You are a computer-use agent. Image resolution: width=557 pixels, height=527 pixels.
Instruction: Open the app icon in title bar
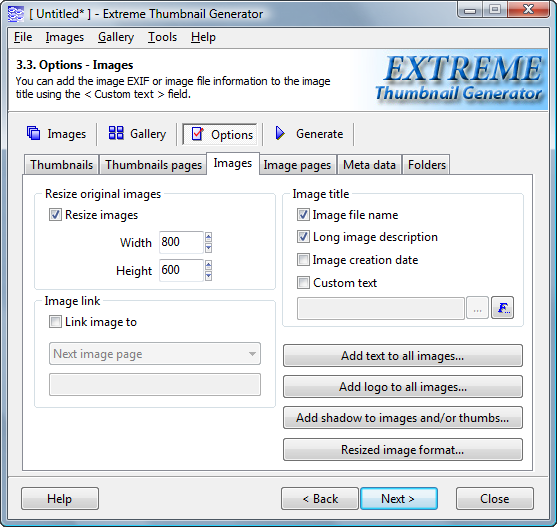tap(15, 14)
